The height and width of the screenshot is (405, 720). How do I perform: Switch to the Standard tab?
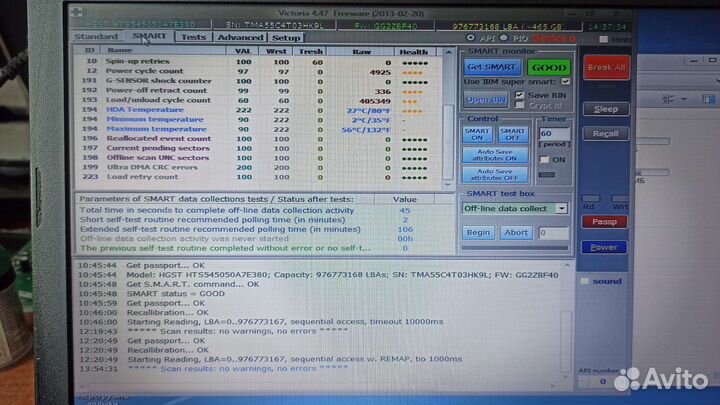click(x=96, y=36)
